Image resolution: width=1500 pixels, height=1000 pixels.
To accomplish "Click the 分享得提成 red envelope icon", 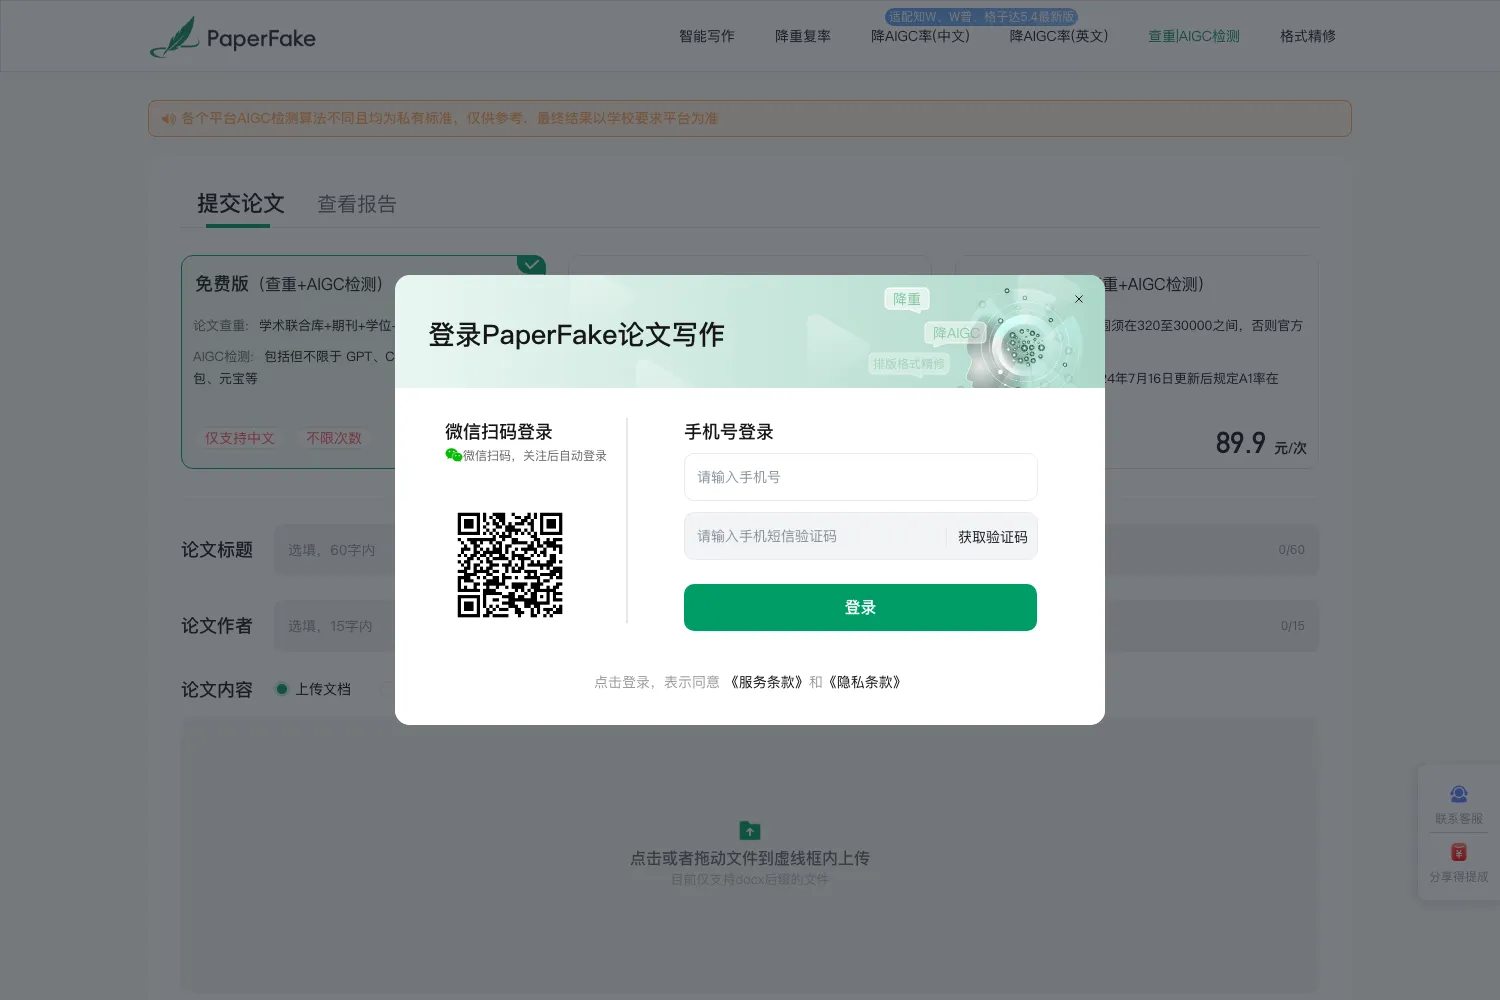I will point(1459,852).
